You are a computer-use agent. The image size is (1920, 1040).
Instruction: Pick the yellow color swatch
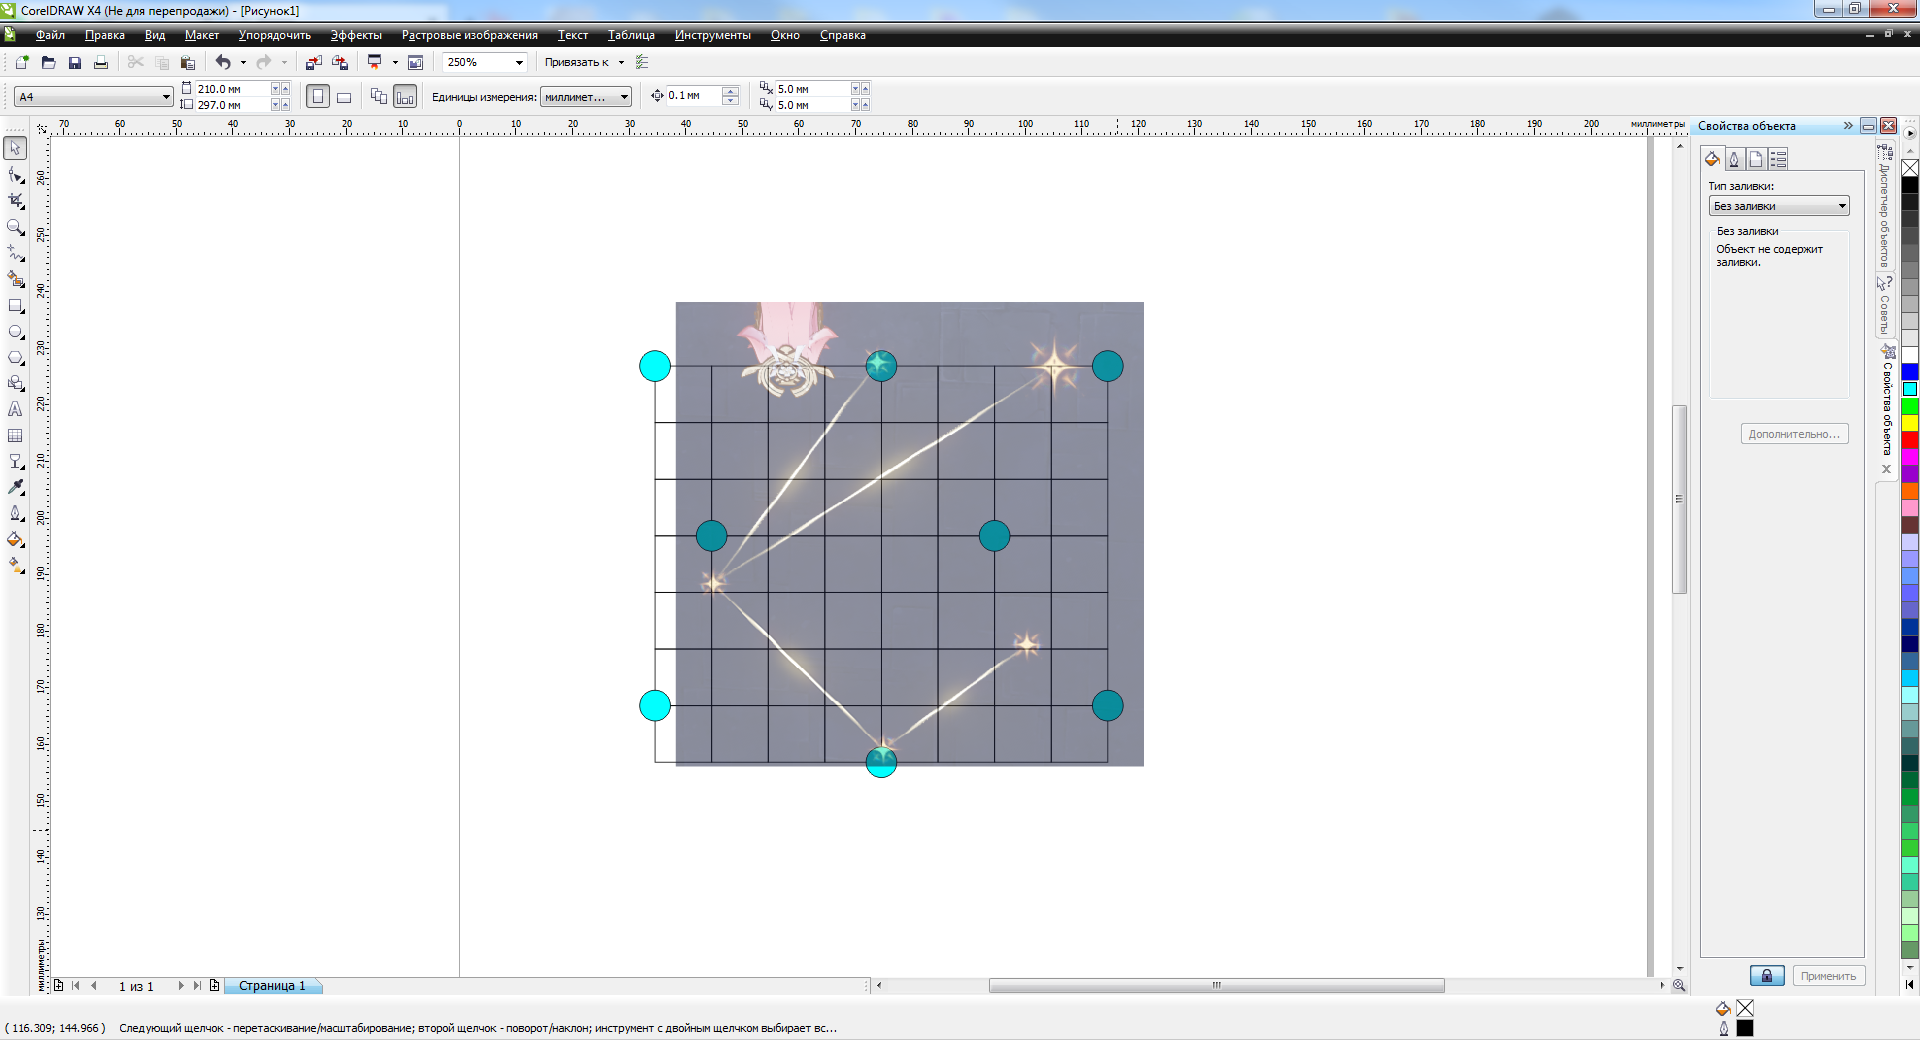(x=1909, y=423)
